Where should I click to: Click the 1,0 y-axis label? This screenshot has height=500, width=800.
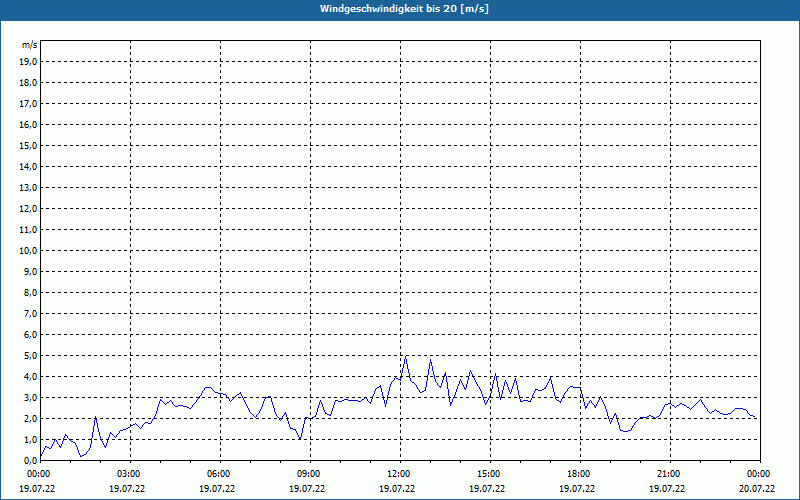30,439
